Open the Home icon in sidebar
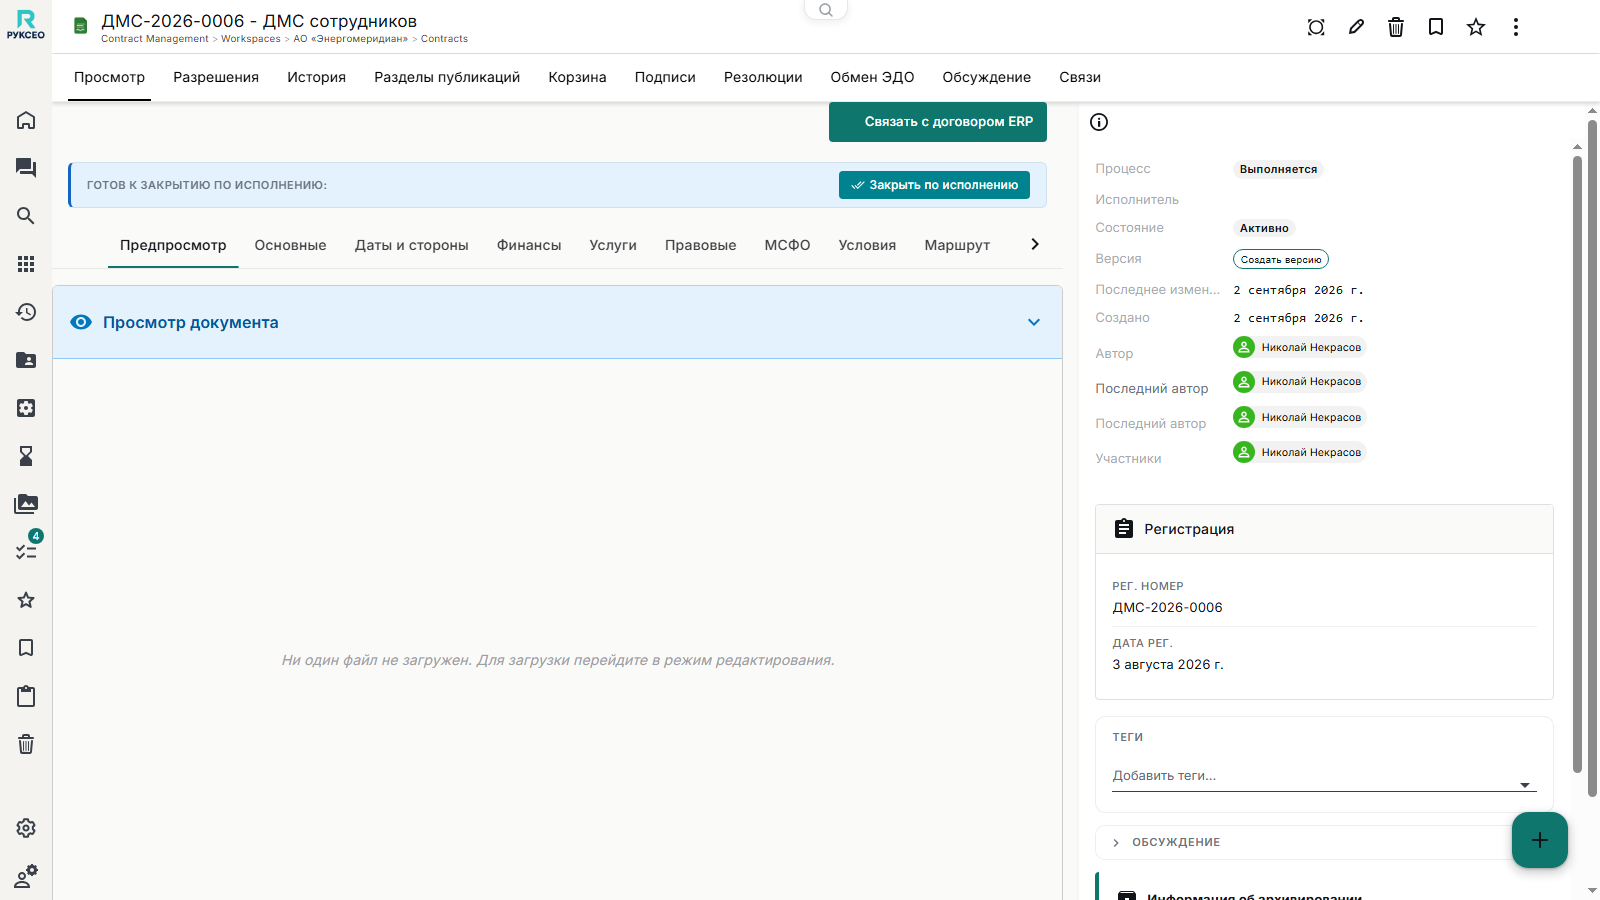The height and width of the screenshot is (900, 1600). [x=26, y=120]
